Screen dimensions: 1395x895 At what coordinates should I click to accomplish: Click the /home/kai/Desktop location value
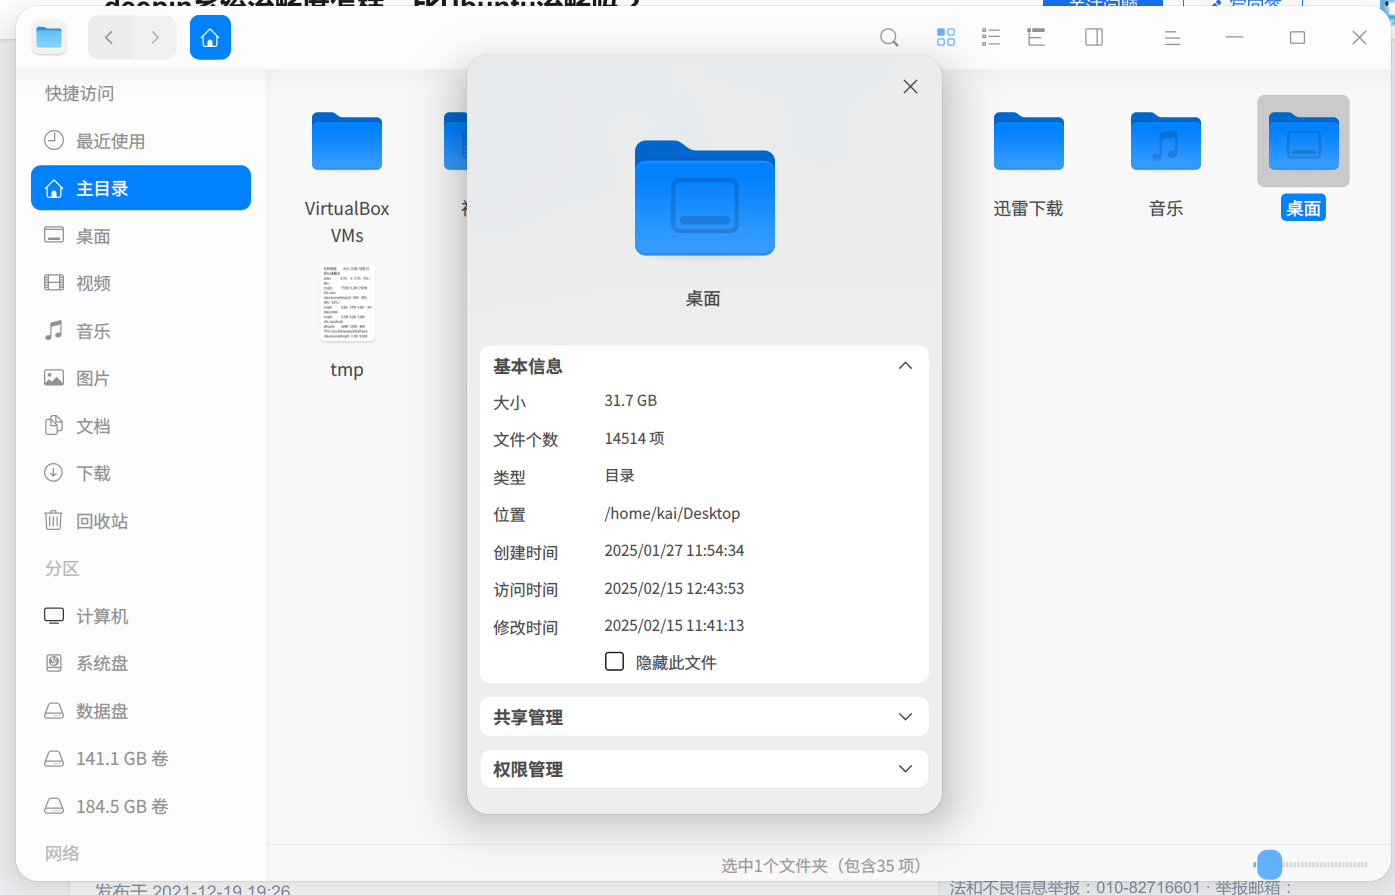point(672,513)
